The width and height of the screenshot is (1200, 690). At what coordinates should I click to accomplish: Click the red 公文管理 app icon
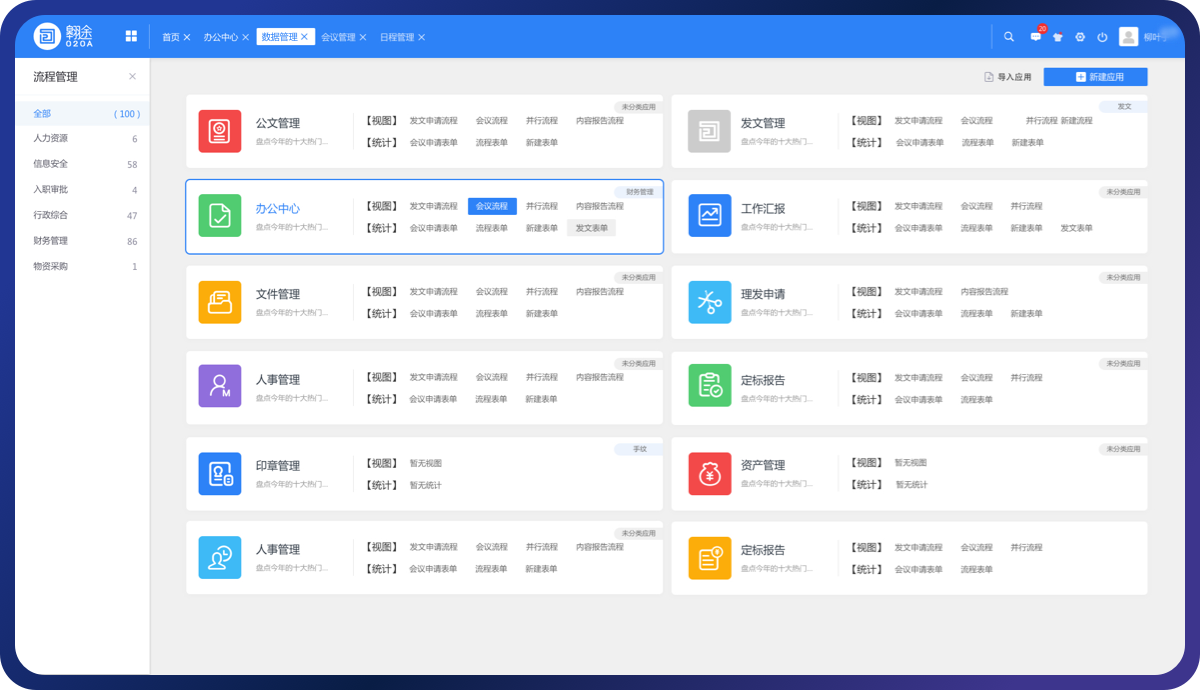(219, 131)
